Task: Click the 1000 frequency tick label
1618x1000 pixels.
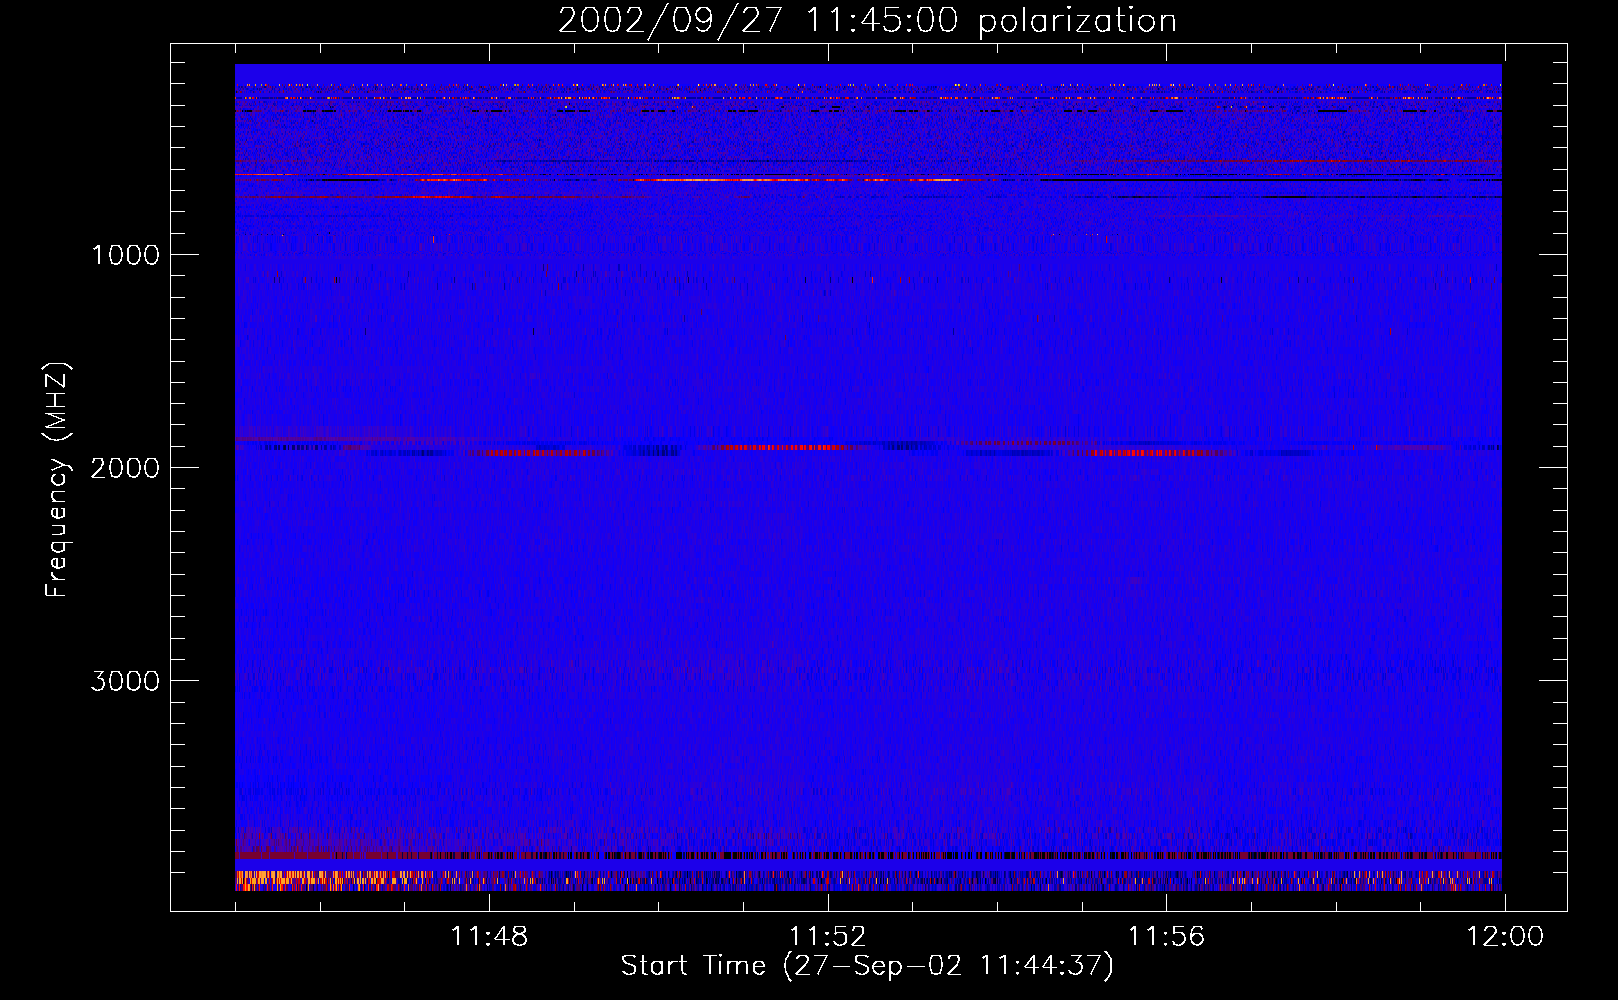Action: pos(125,255)
